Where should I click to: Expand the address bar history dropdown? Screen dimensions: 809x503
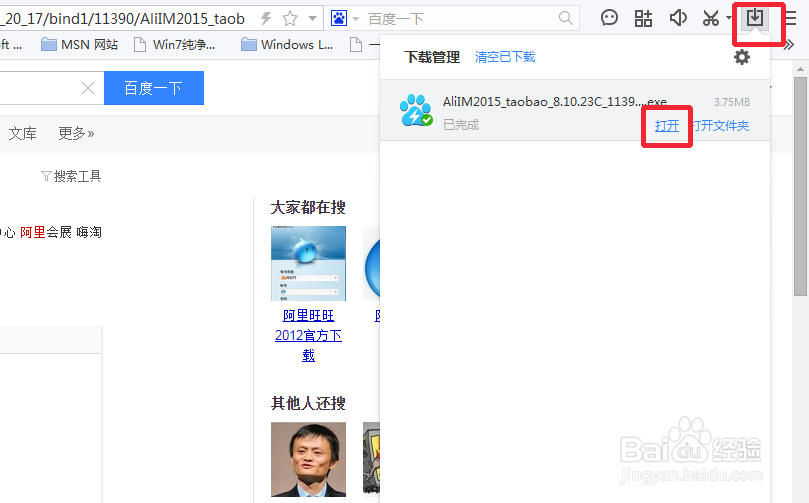[312, 19]
